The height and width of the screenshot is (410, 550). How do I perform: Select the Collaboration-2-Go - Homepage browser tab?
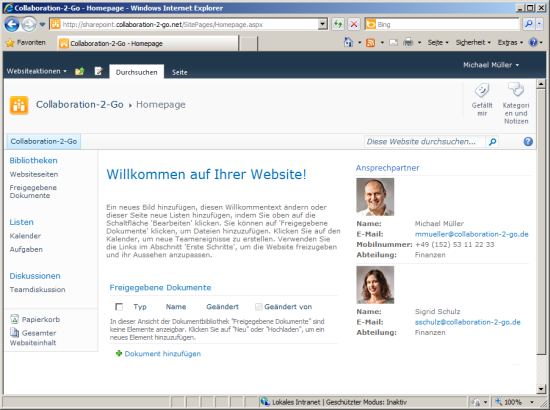coord(148,43)
